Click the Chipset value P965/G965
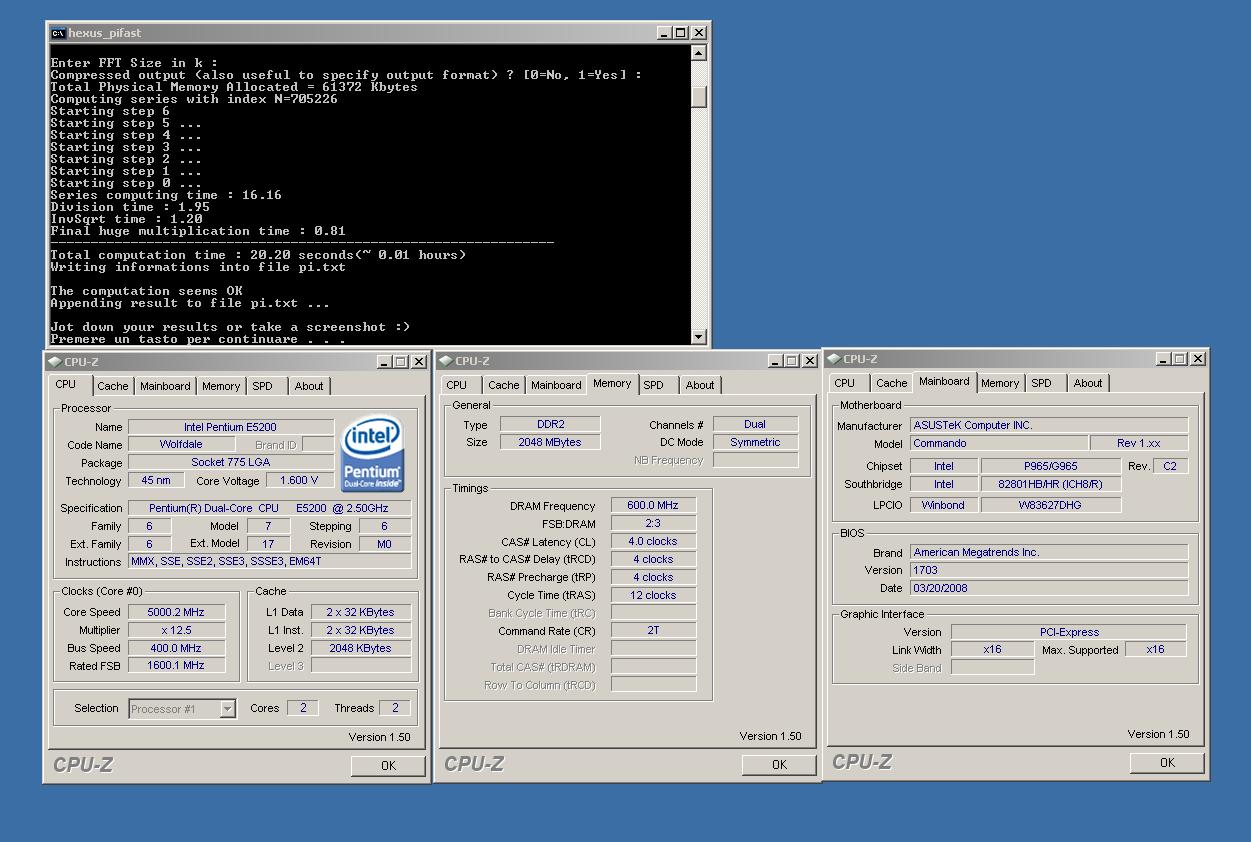Screen dimensions: 1251x842 tap(1051, 466)
